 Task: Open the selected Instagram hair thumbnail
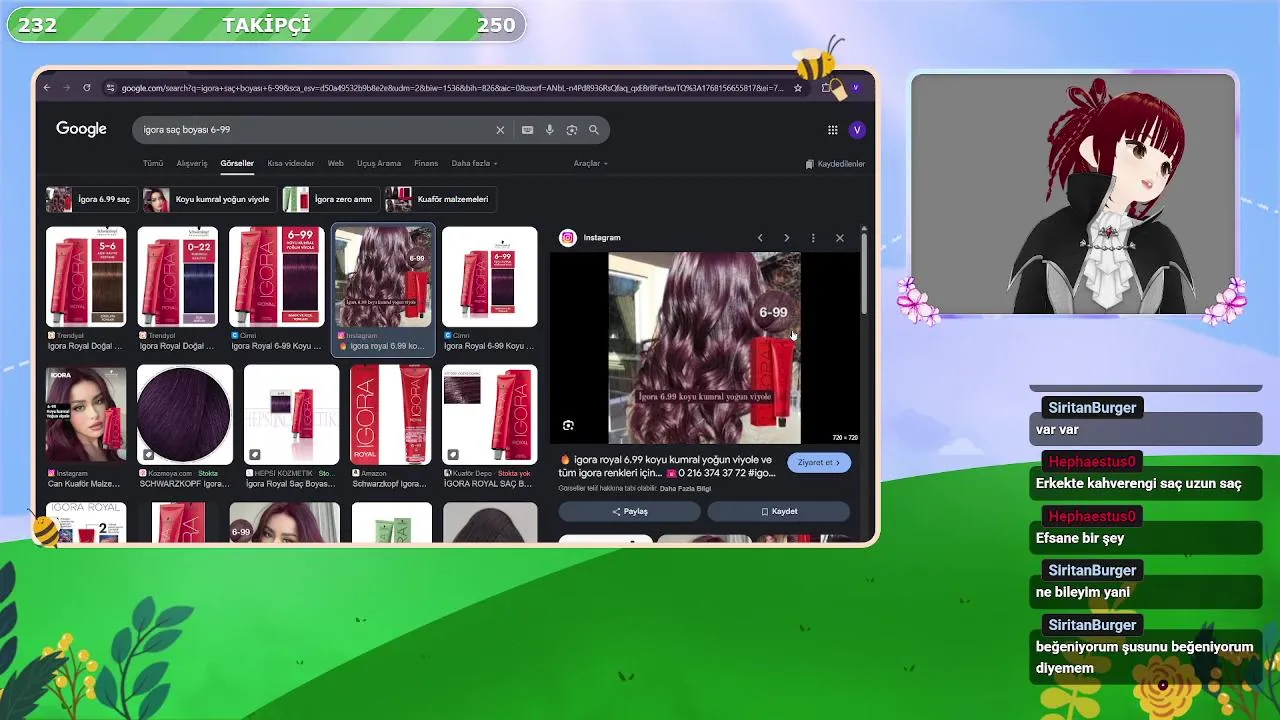click(x=384, y=277)
